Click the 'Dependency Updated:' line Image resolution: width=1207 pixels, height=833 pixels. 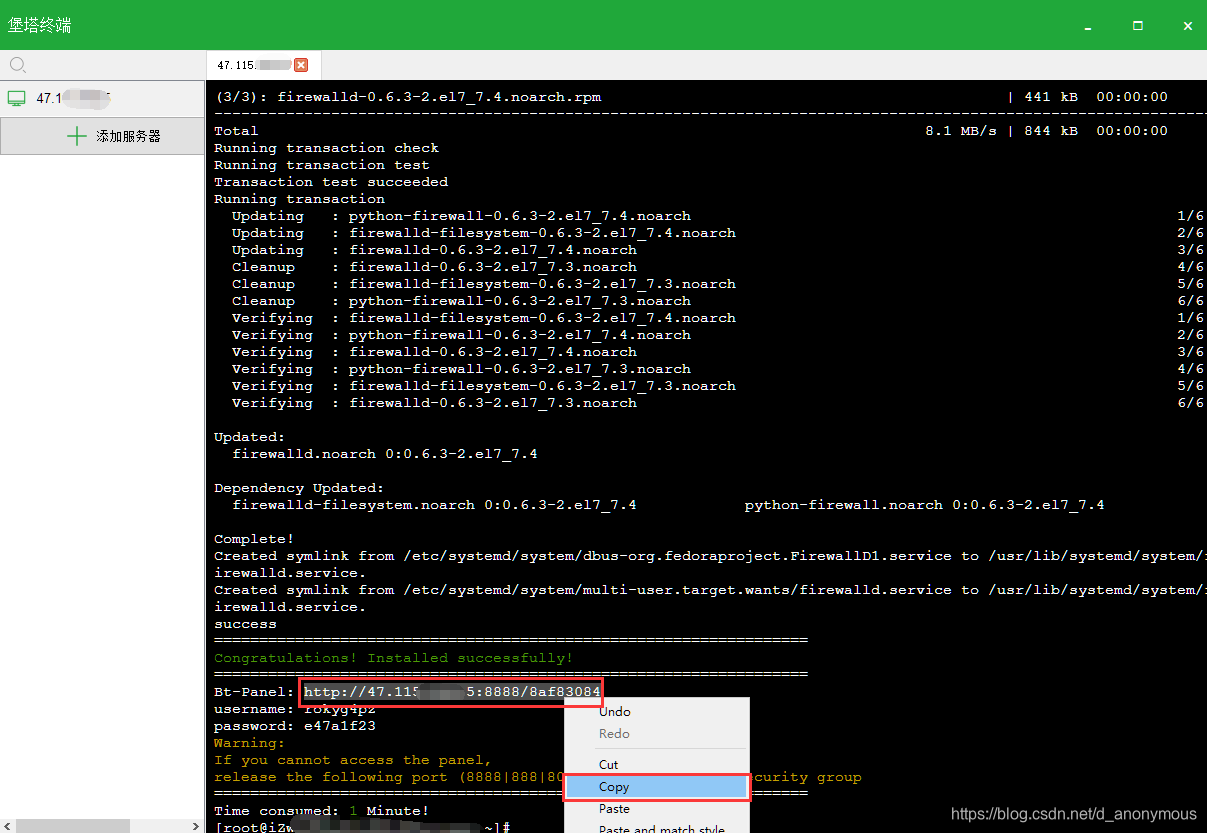pyautogui.click(x=299, y=488)
